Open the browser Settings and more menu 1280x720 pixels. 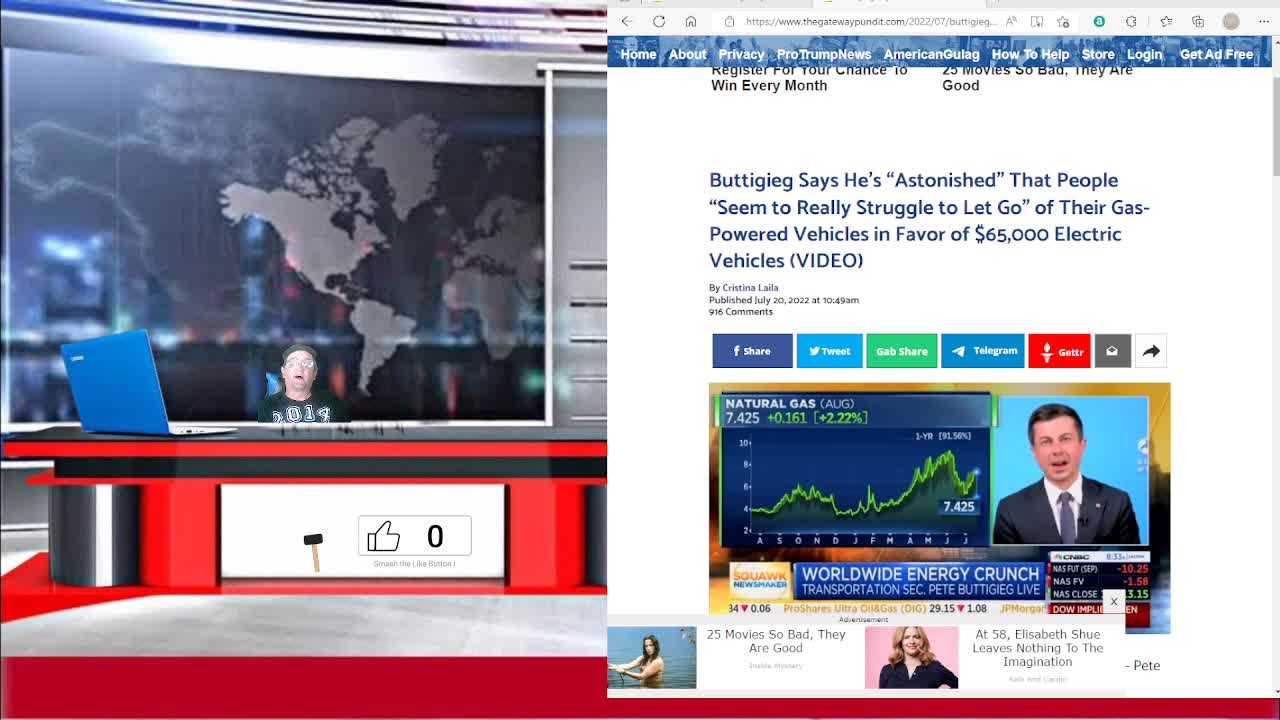pos(1263,21)
